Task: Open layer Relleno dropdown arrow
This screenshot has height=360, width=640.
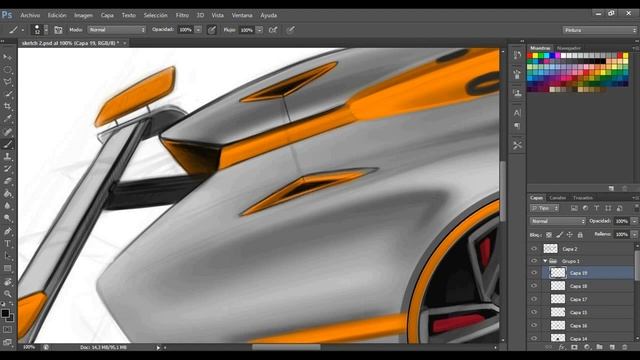Action: 634,234
